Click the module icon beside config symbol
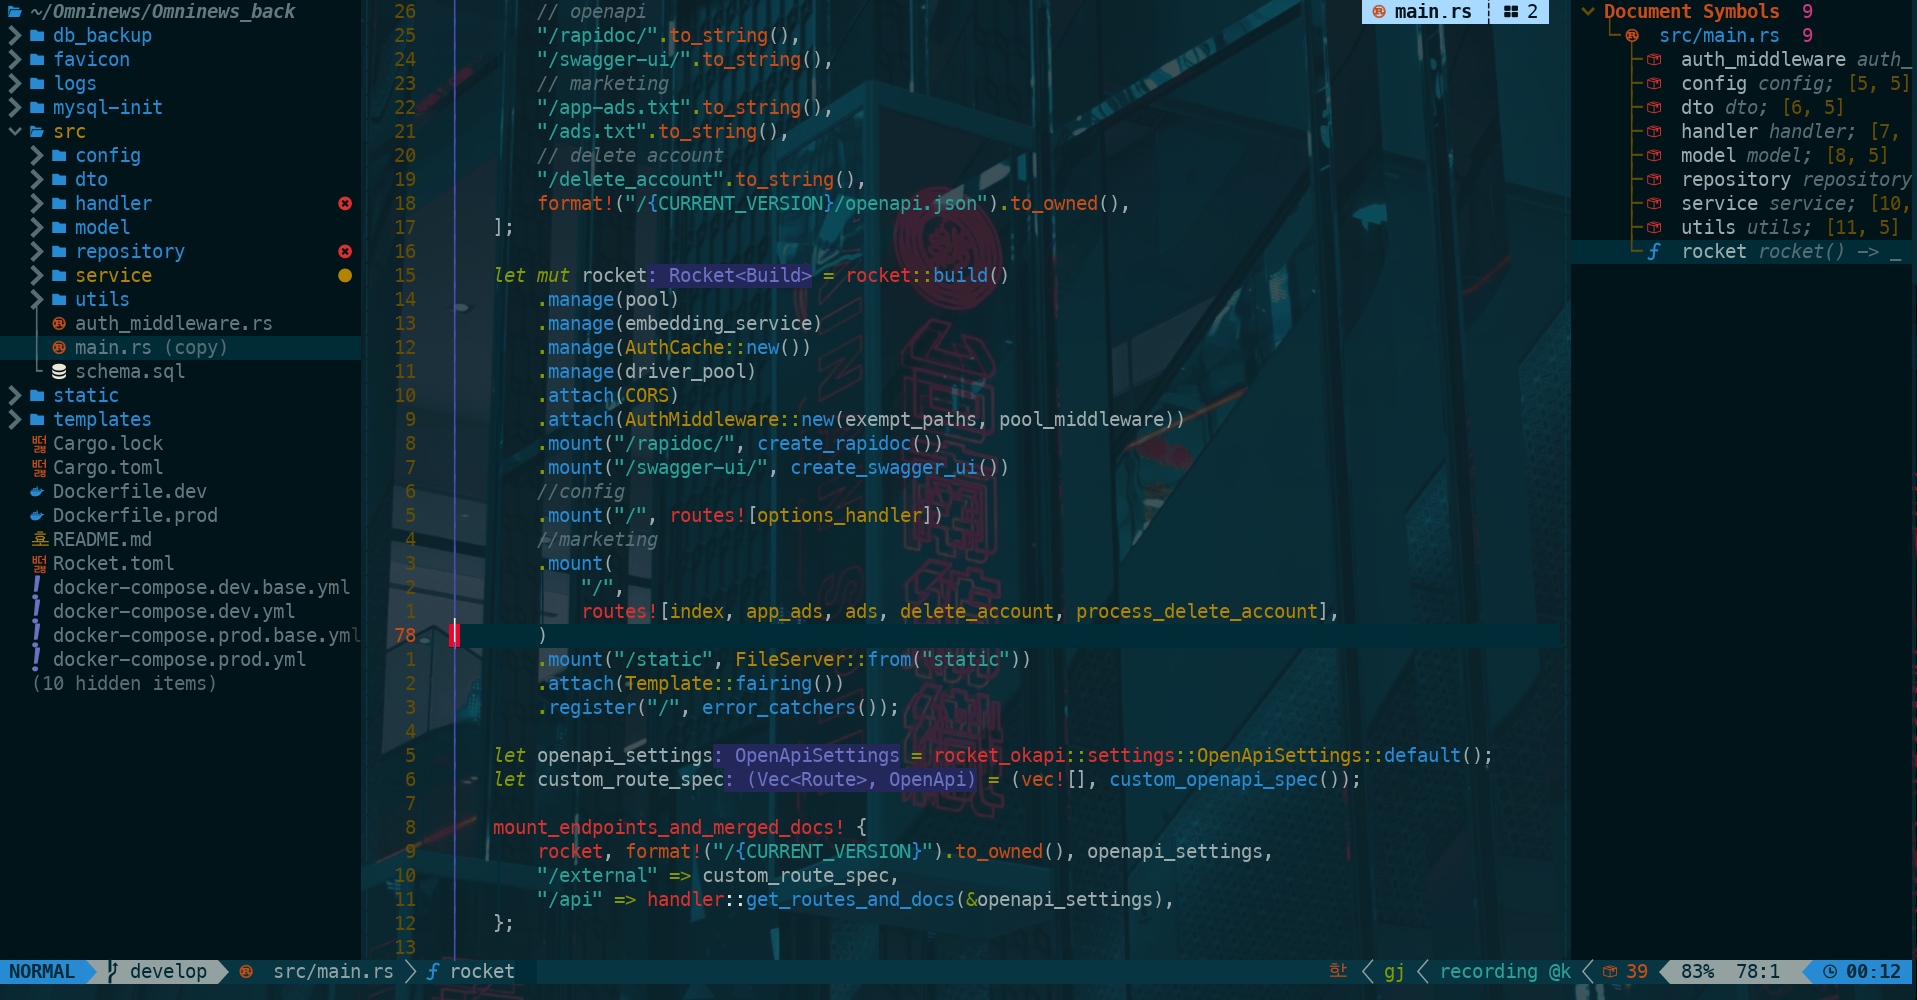The height and width of the screenshot is (1000, 1917). point(1654,84)
